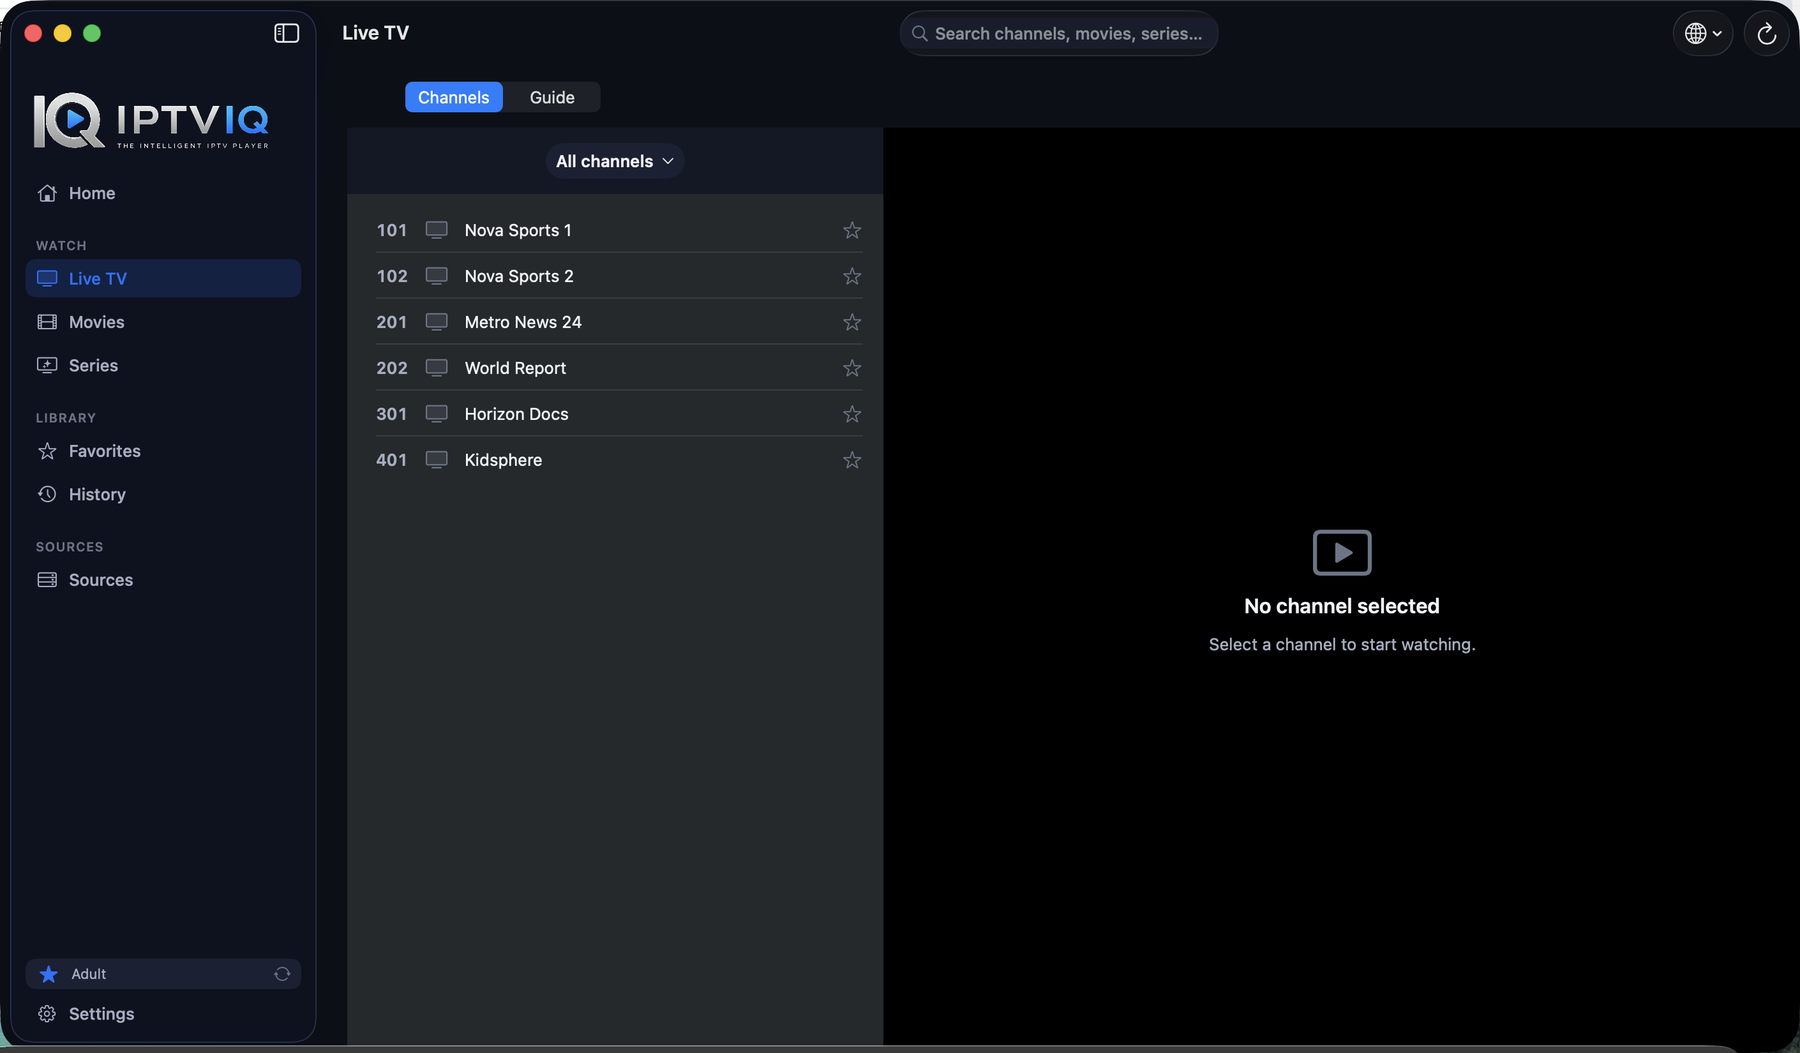Open the Series section
This screenshot has width=1800, height=1053.
(x=163, y=365)
